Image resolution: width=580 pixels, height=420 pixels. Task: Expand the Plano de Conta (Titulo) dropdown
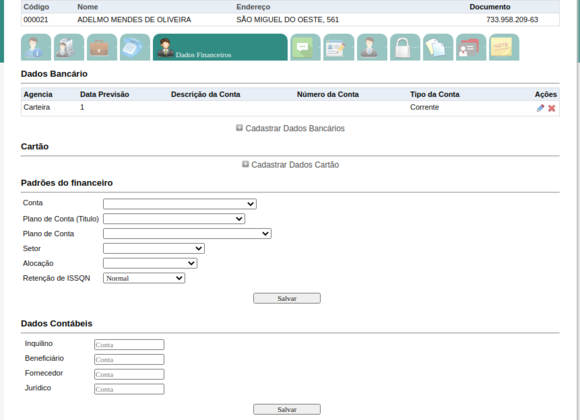[174, 219]
